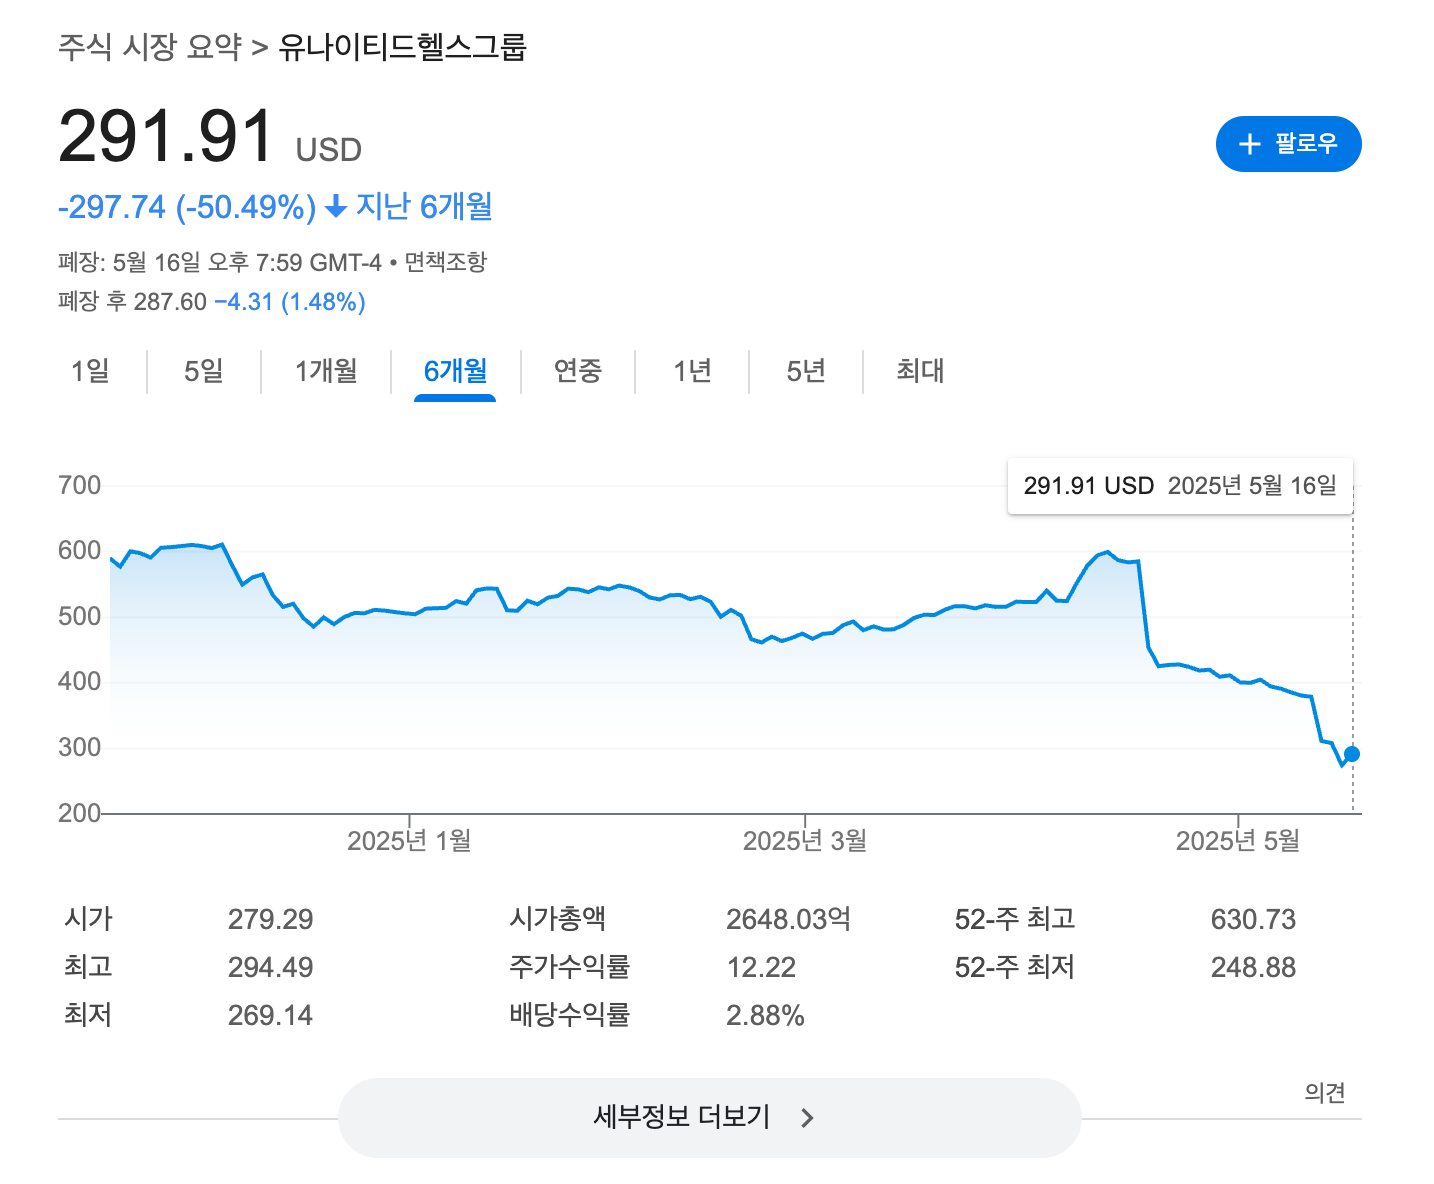Click the plus icon in 팔로우 button
The image size is (1434, 1184).
[1249, 144]
